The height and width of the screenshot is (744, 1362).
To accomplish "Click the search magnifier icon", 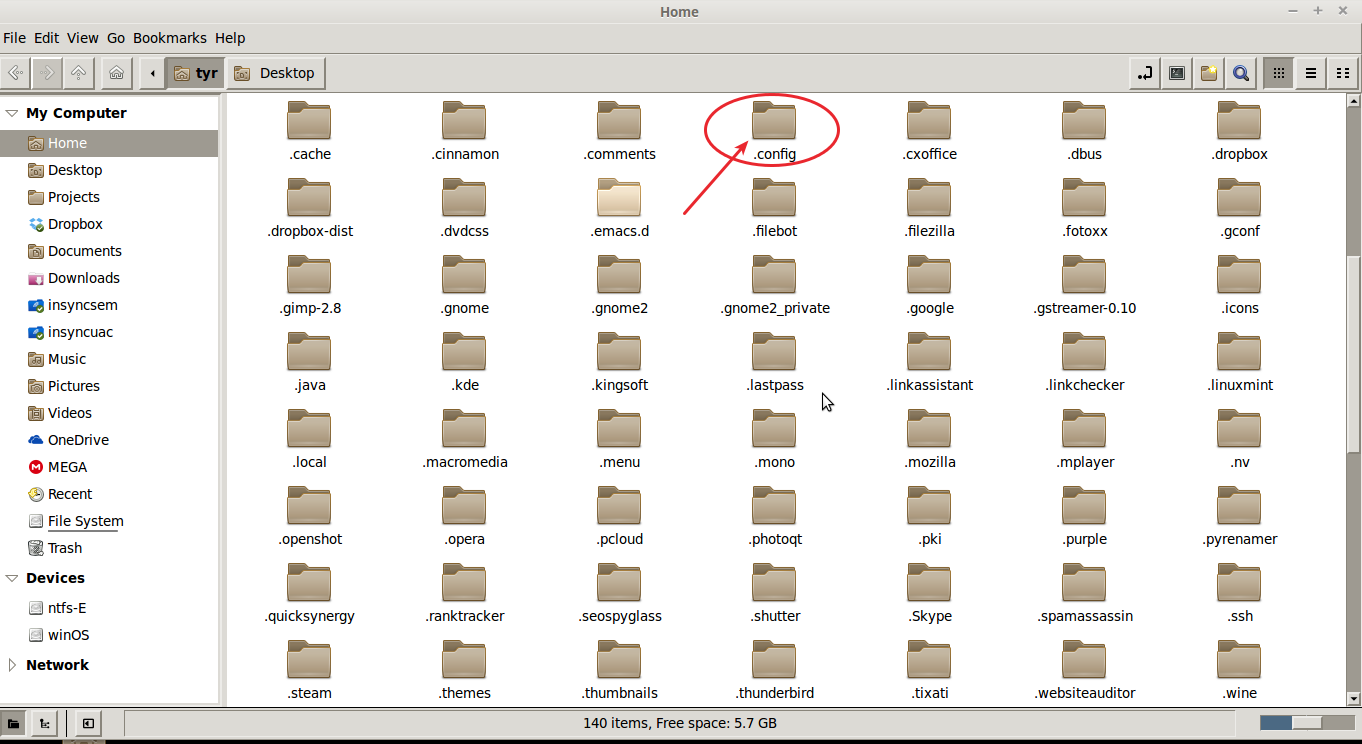I will pyautogui.click(x=1241, y=73).
